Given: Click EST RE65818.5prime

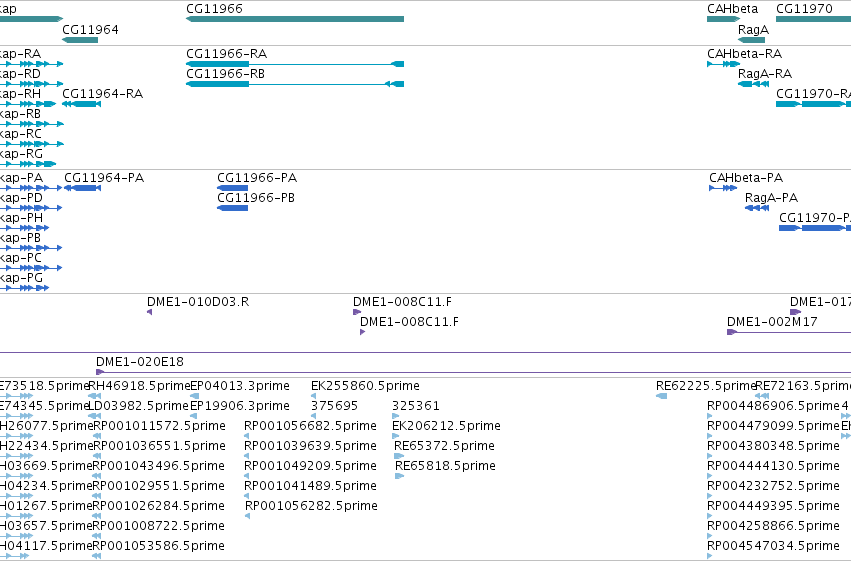Looking at the screenshot, I should [399, 476].
